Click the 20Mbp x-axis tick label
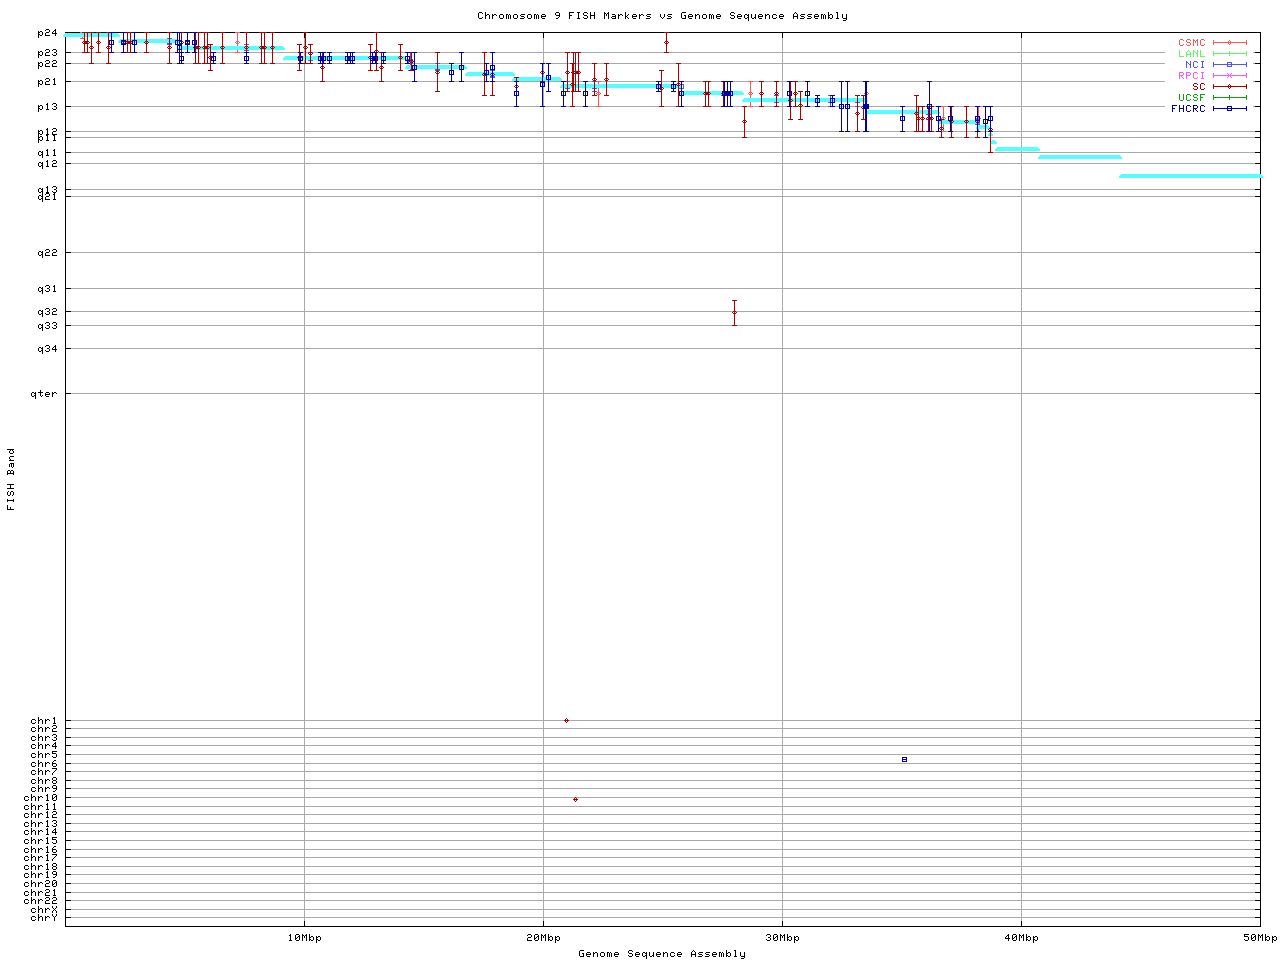Image resolution: width=1280 pixels, height=960 pixels. [x=543, y=938]
